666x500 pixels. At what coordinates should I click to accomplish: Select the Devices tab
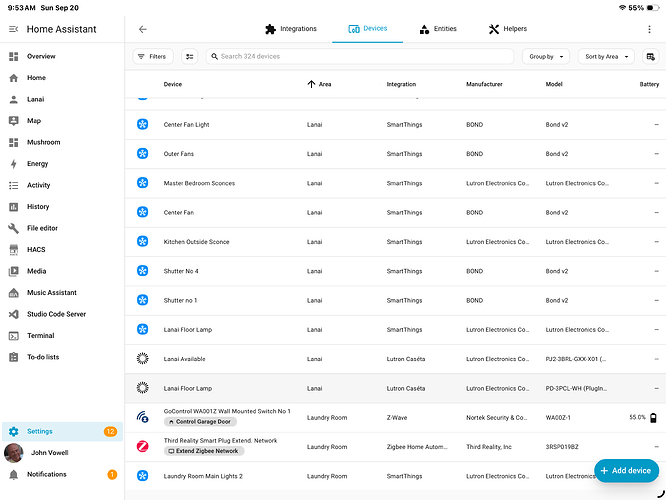pos(367,29)
